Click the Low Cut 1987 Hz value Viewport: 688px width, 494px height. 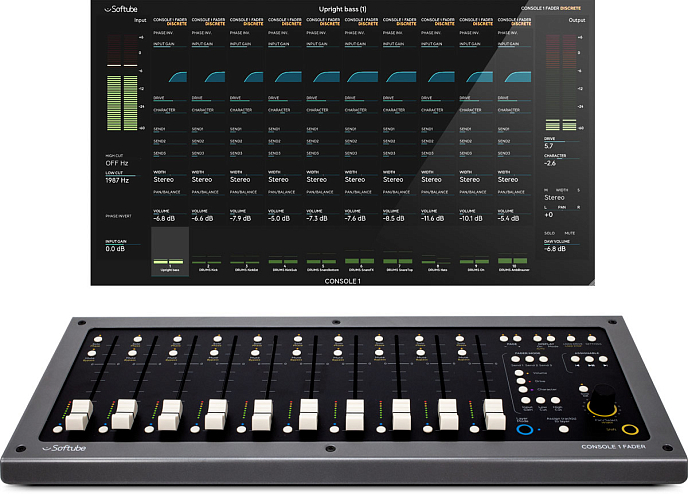pos(117,180)
